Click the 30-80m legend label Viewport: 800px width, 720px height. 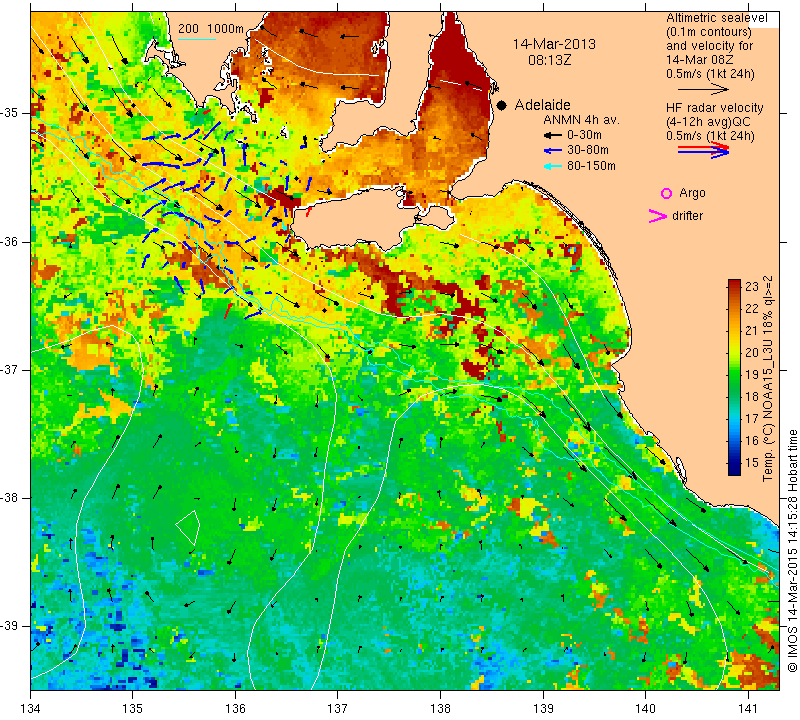pyautogui.click(x=587, y=151)
